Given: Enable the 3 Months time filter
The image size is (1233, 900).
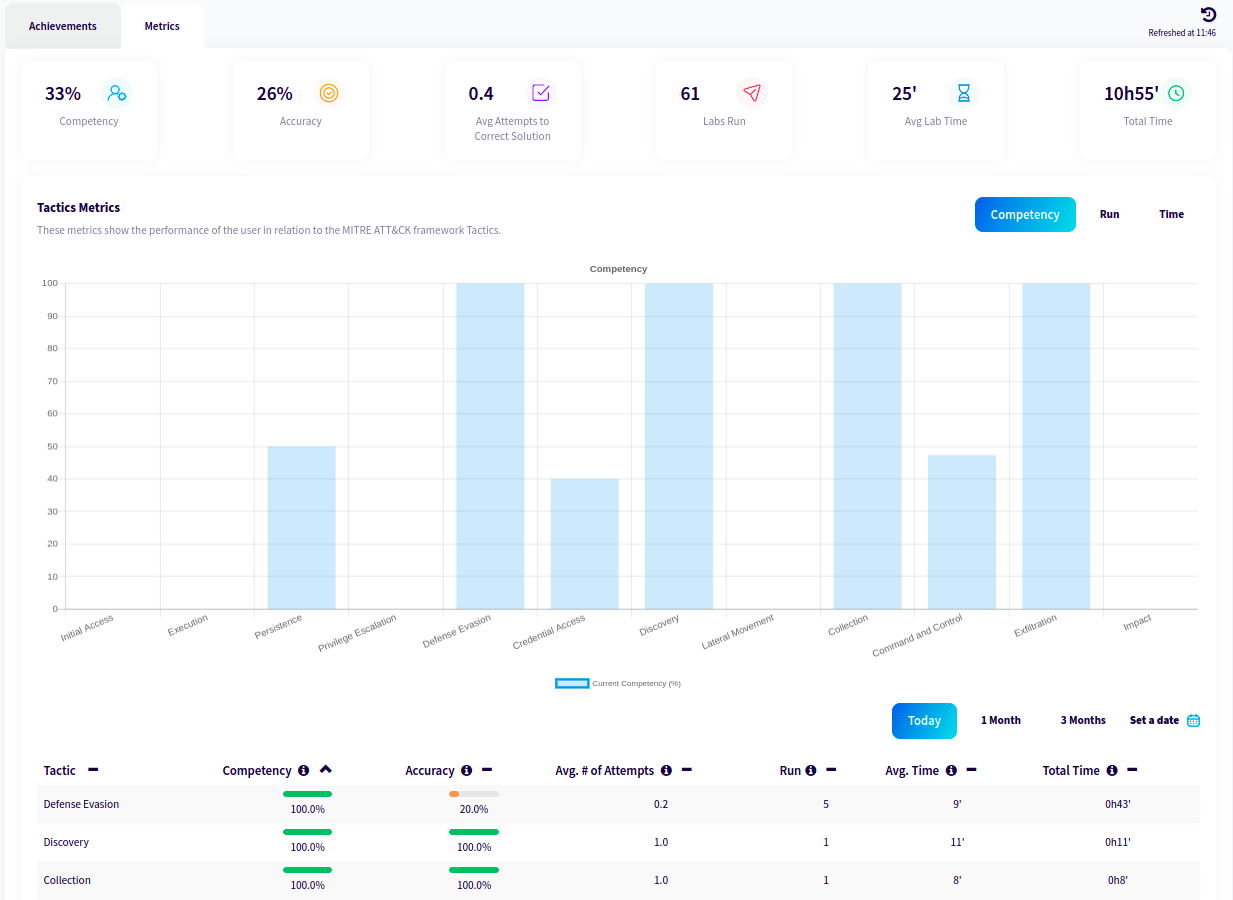Looking at the screenshot, I should (x=1082, y=720).
